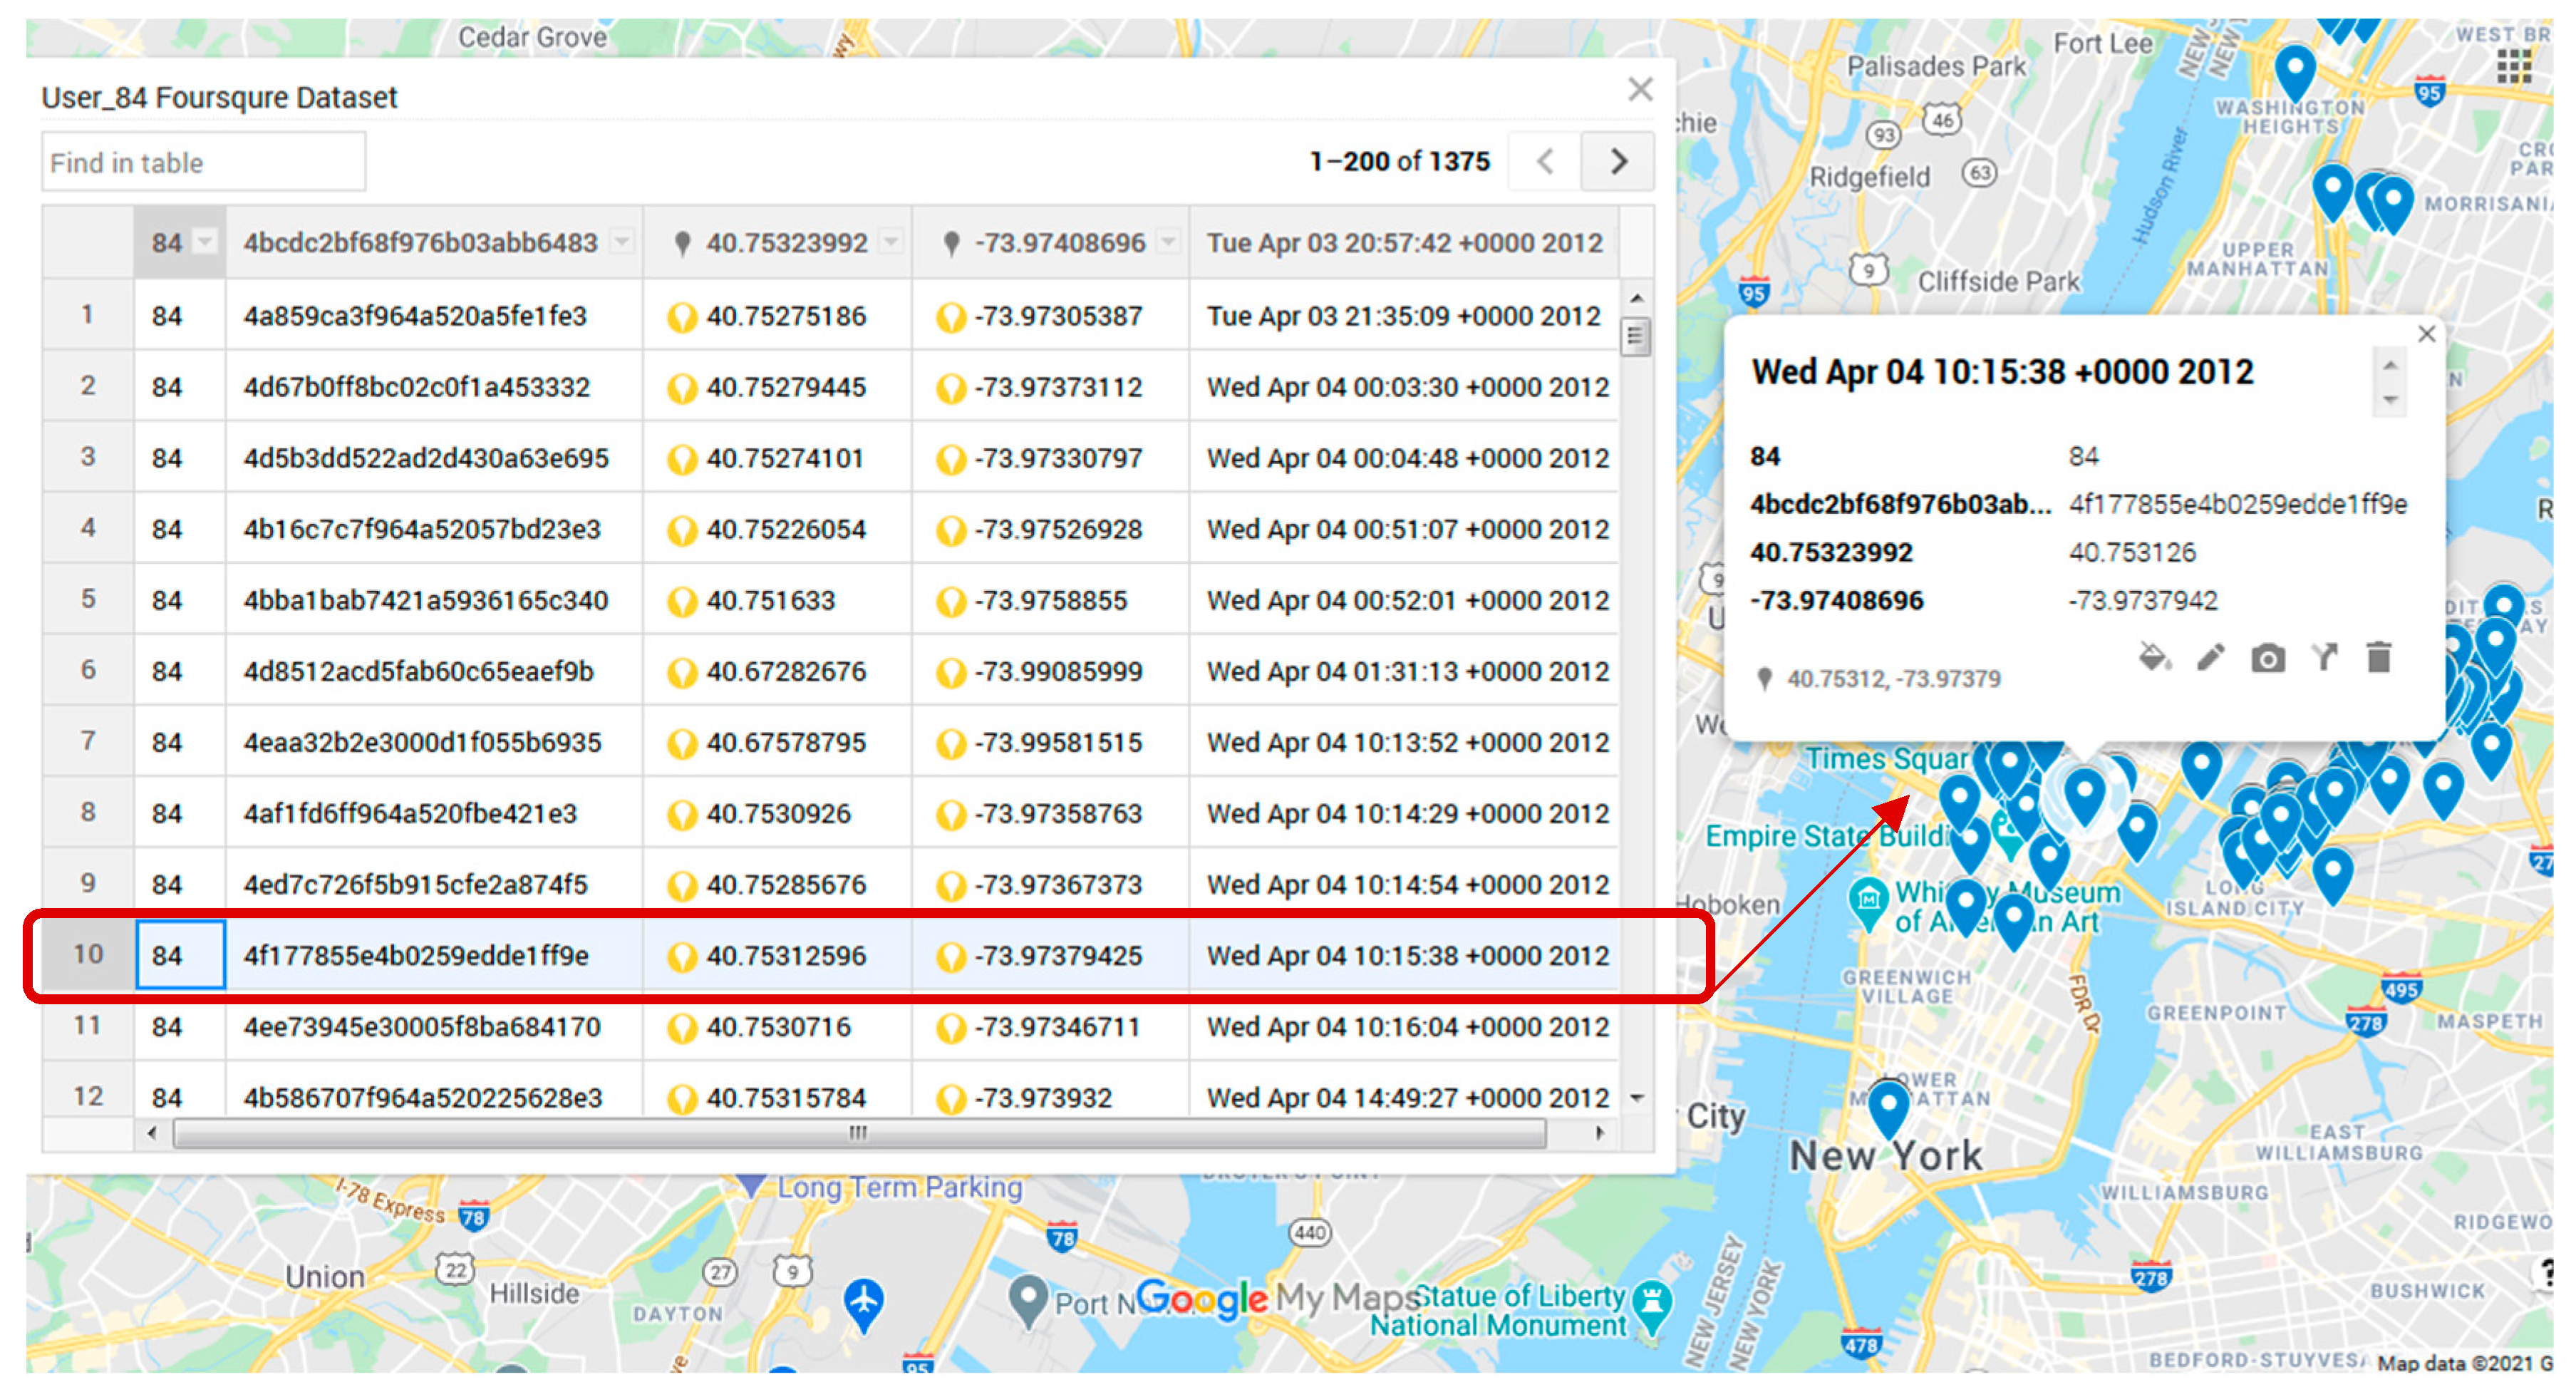The width and height of the screenshot is (2576, 1397).
Task: Click the trash delete feature icon
Action: 2379,658
